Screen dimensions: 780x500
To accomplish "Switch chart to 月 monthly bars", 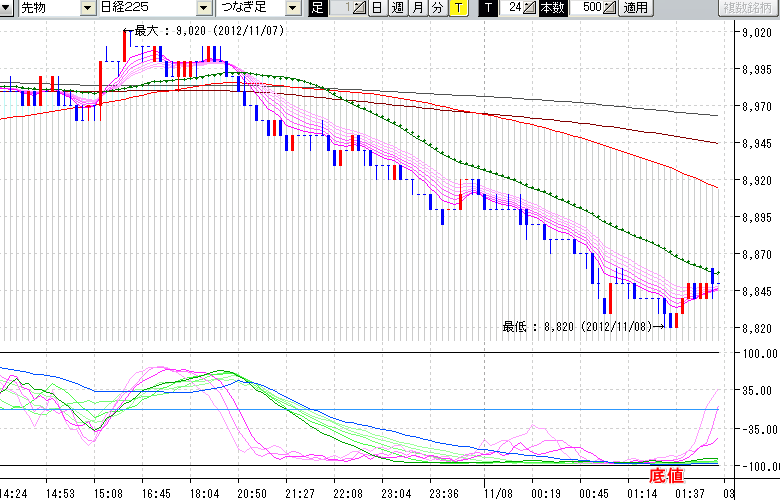I will pyautogui.click(x=417, y=8).
